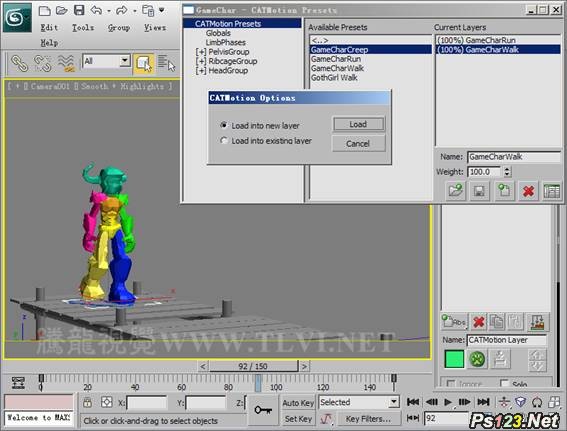
Task: Open the Undo history dropdown arrow
Action: (x=108, y=11)
